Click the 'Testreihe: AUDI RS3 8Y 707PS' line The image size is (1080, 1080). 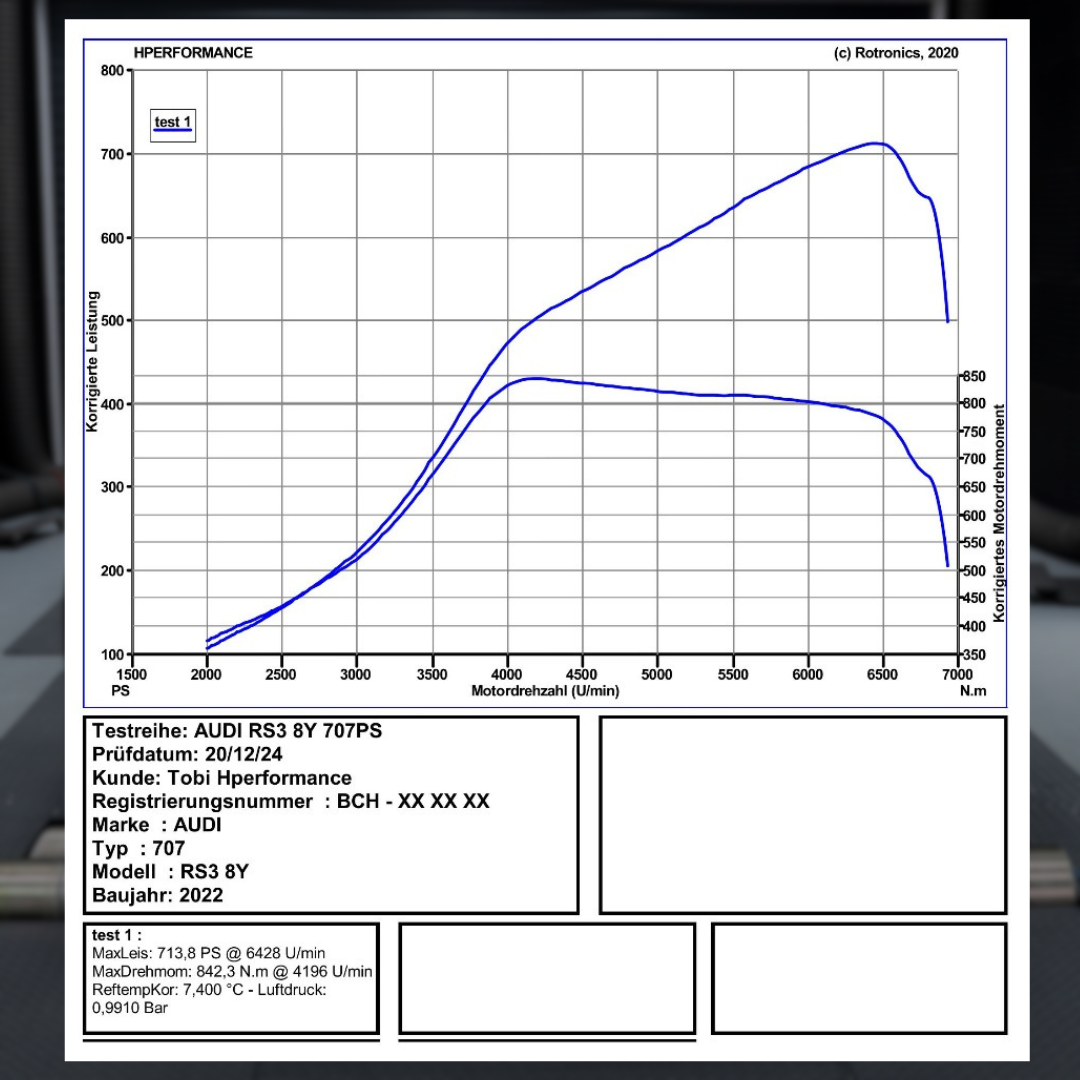pyautogui.click(x=237, y=731)
